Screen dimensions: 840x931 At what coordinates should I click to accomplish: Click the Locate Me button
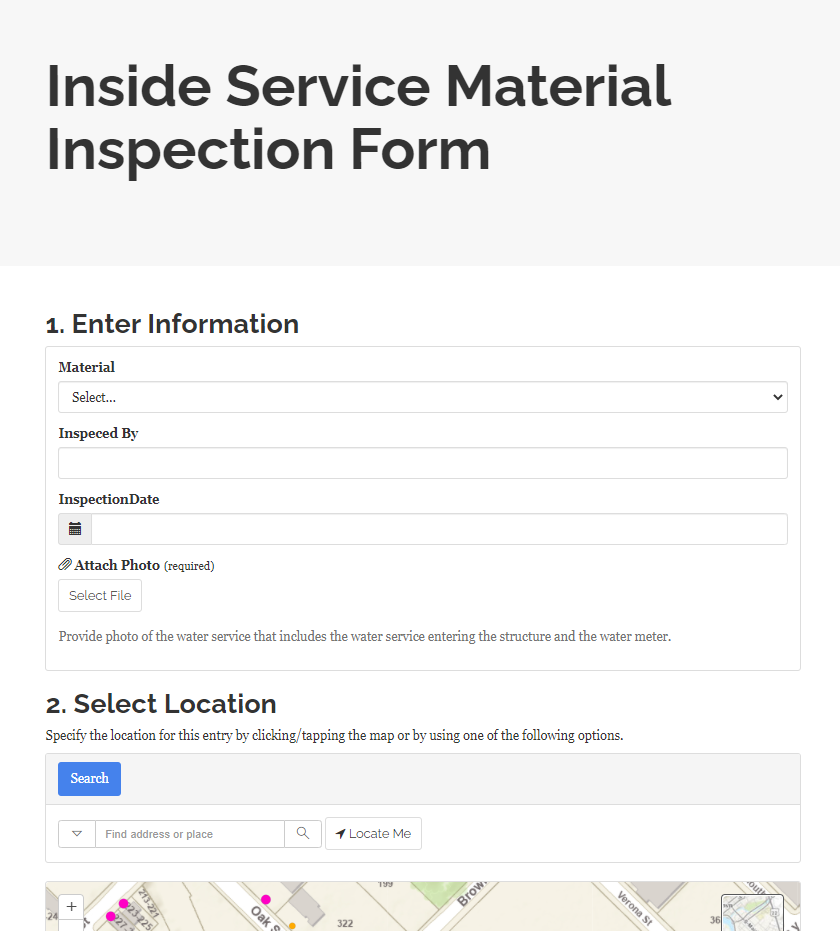click(373, 833)
